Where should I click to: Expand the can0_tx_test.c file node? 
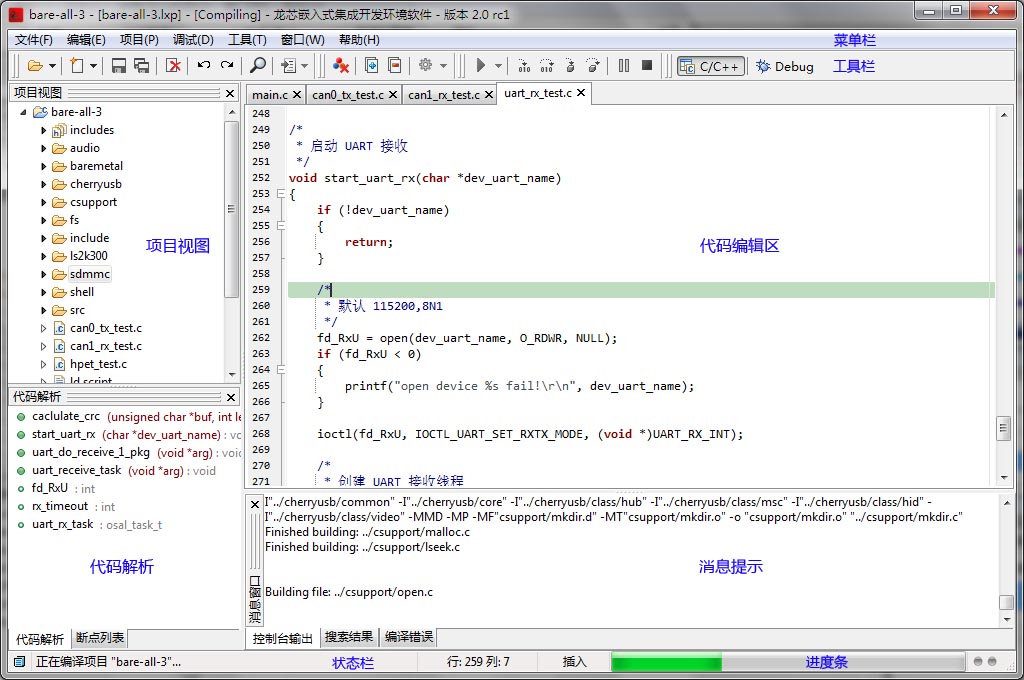(43, 329)
